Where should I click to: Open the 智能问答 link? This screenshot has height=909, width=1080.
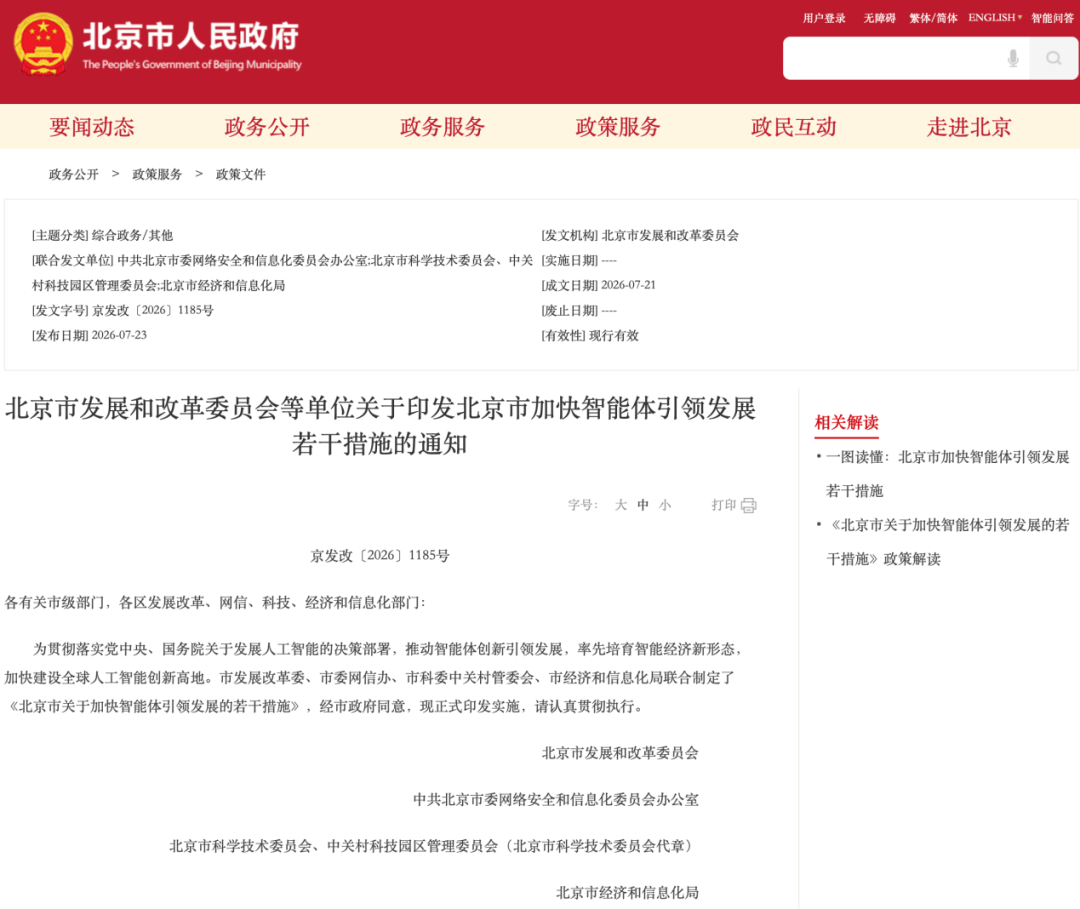coord(1052,18)
